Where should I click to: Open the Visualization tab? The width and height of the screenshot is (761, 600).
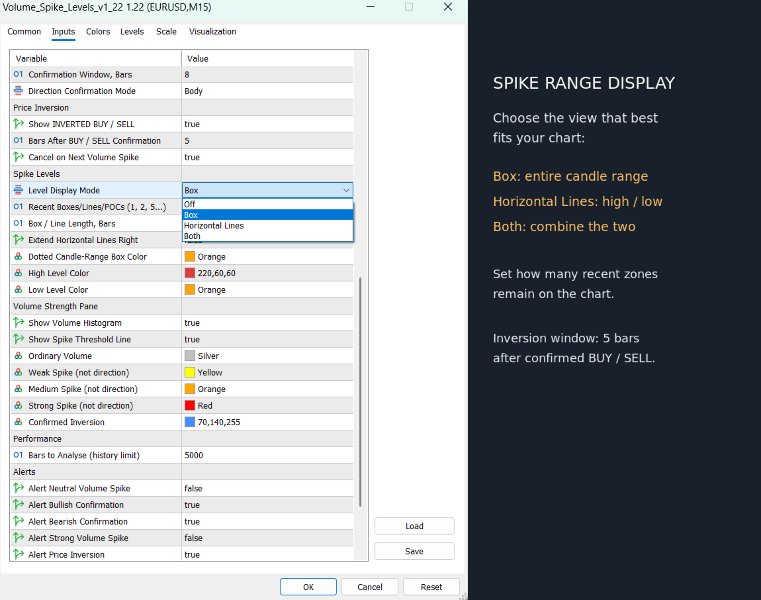click(x=213, y=32)
